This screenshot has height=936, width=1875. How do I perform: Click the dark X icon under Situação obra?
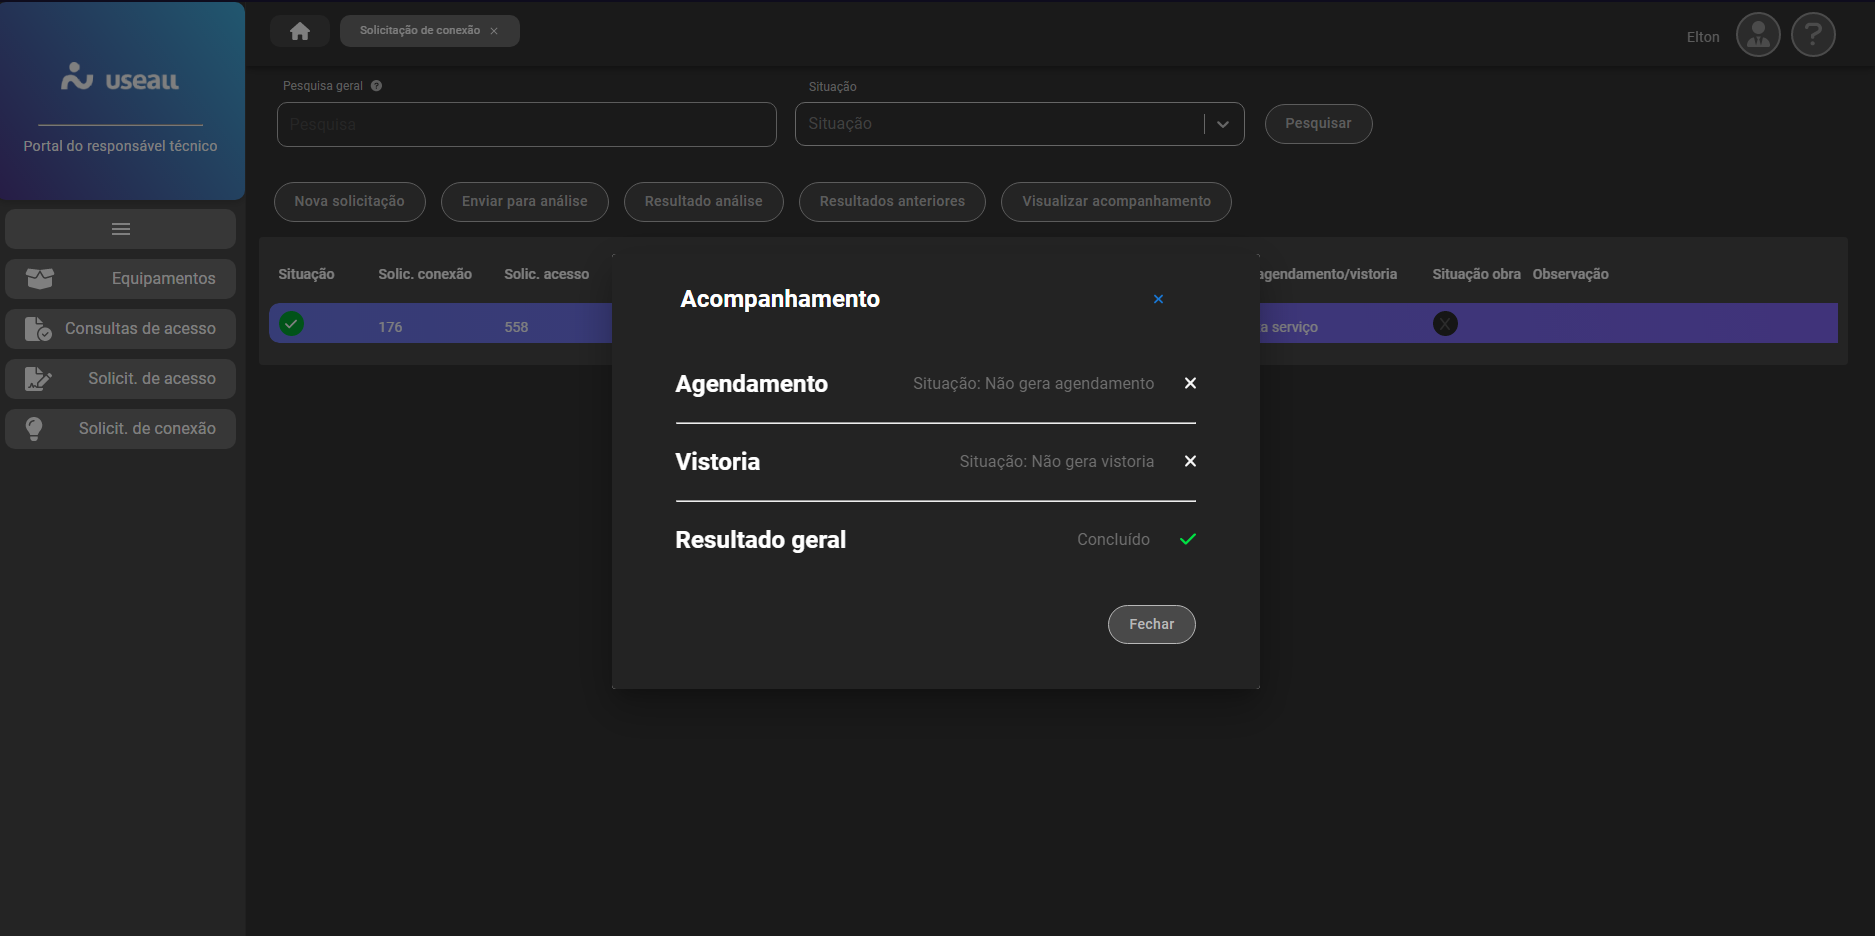pyautogui.click(x=1444, y=324)
